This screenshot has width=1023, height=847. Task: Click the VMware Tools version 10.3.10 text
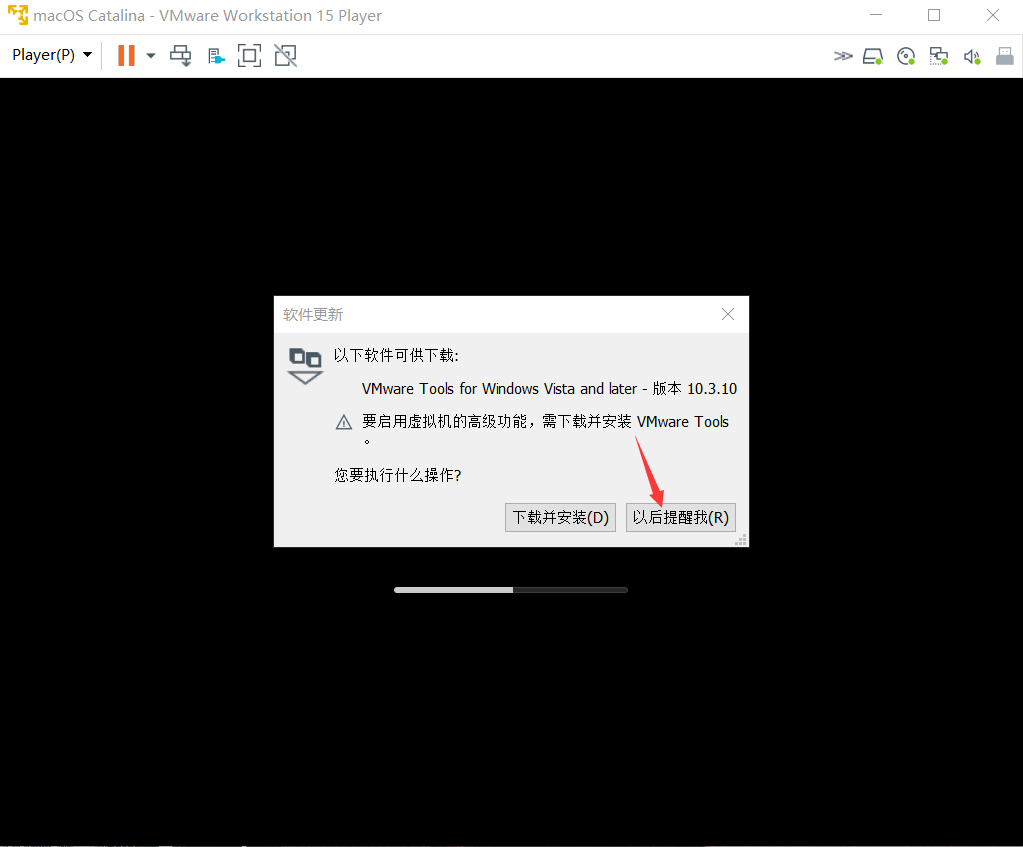pos(549,389)
